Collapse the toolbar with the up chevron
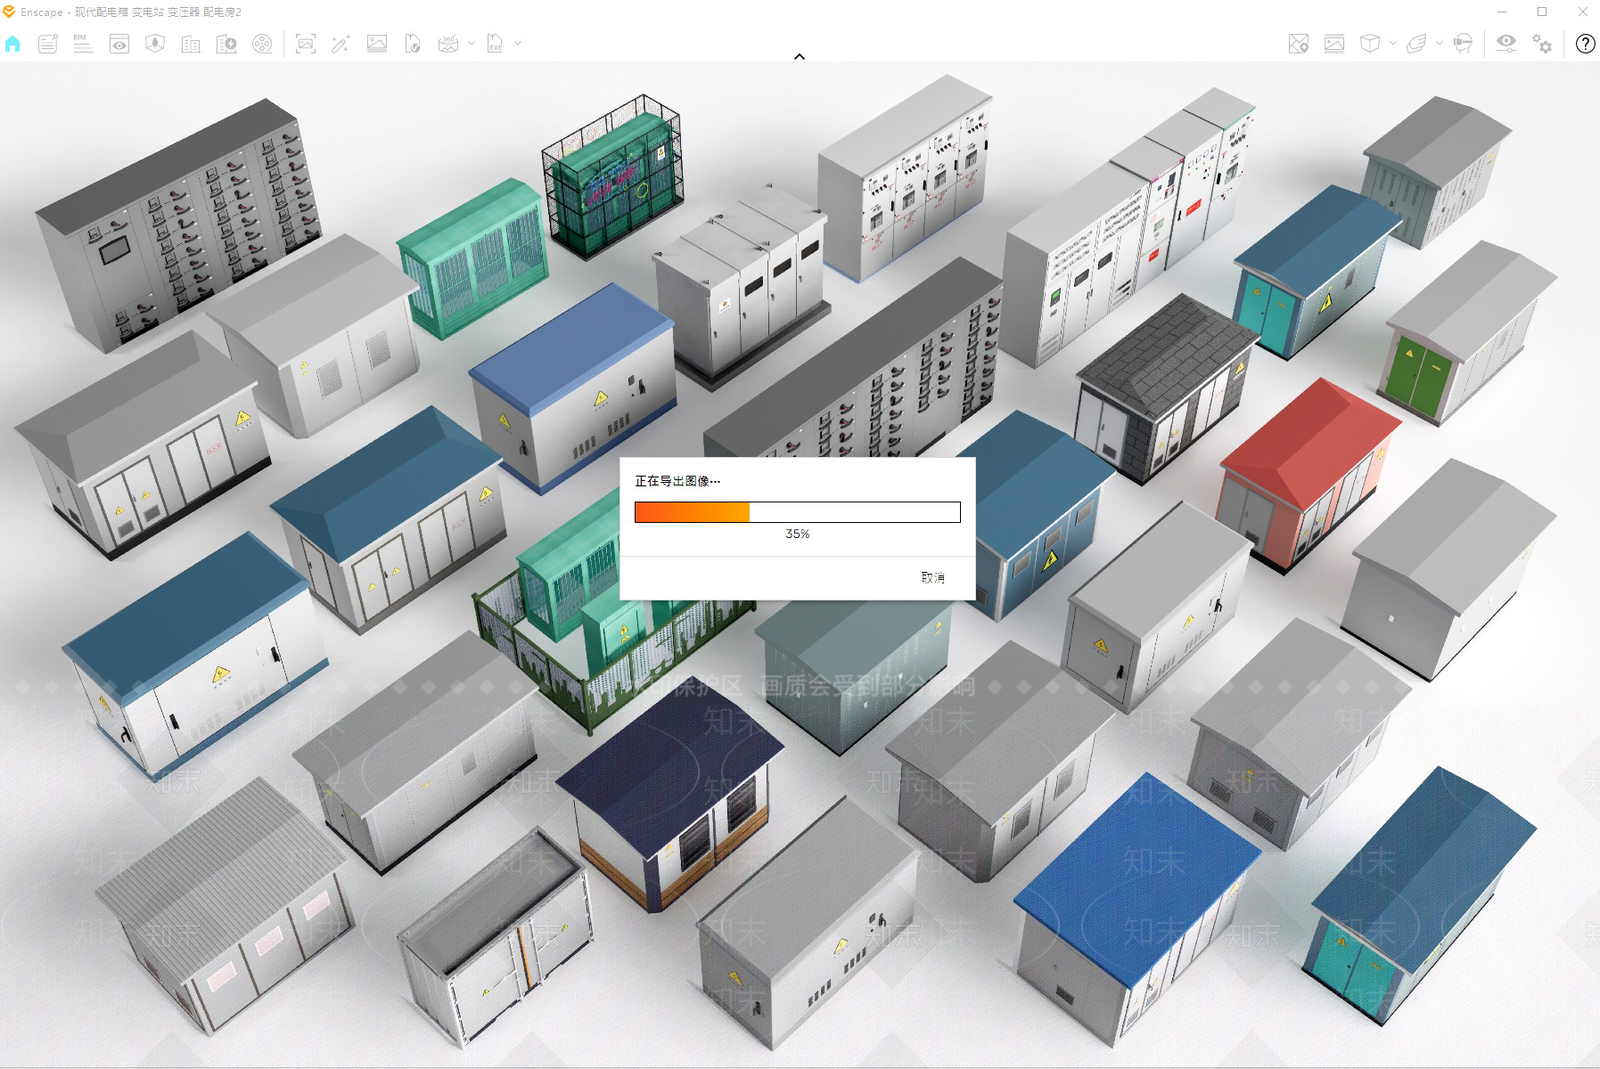The image size is (1600, 1069). coord(799,57)
